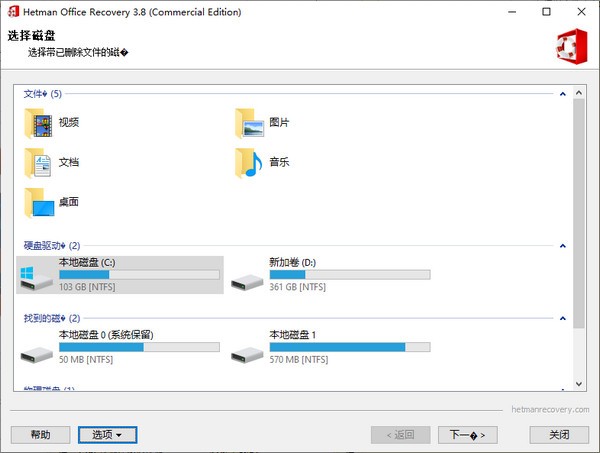
Task: Click the 找到的磁盘 (2) group header
Action: coord(52,318)
